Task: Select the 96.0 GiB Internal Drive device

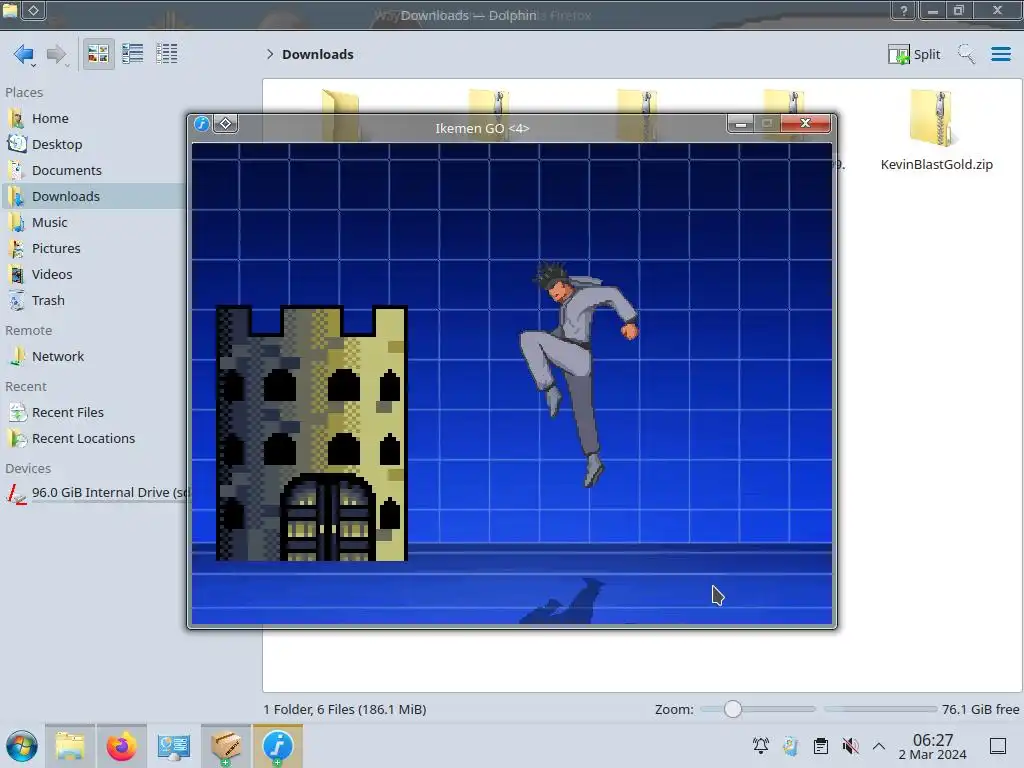Action: [95, 493]
